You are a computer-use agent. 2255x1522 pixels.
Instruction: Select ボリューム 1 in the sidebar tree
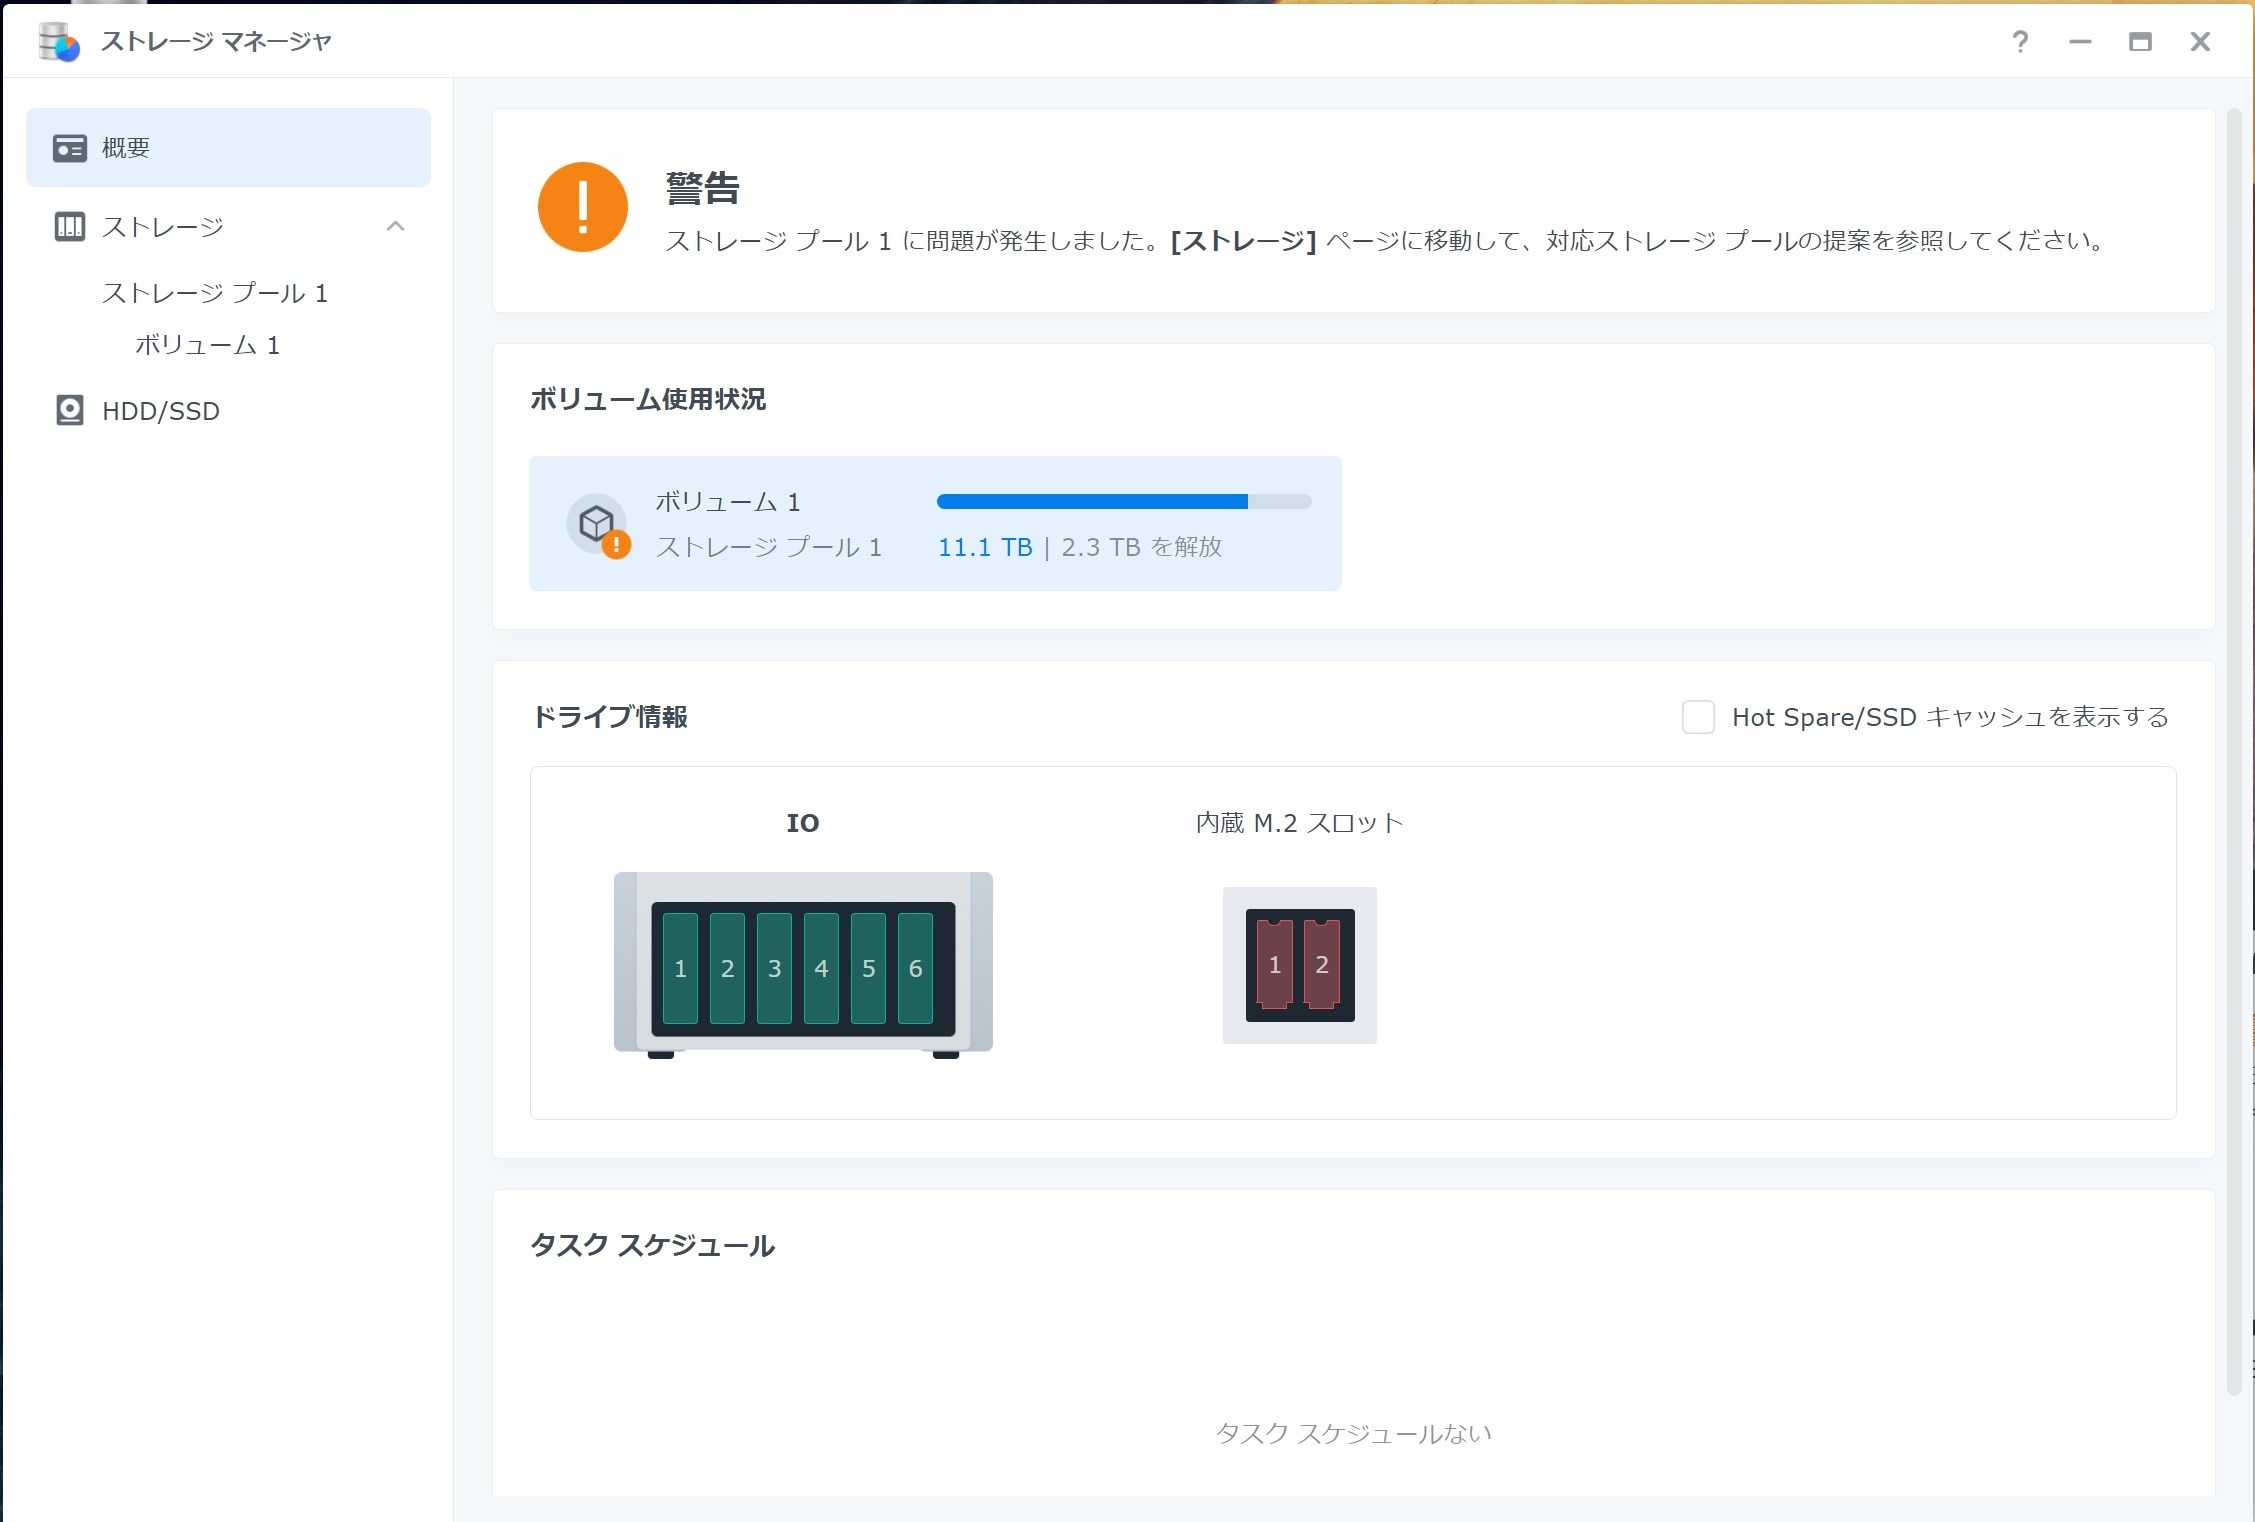[207, 345]
